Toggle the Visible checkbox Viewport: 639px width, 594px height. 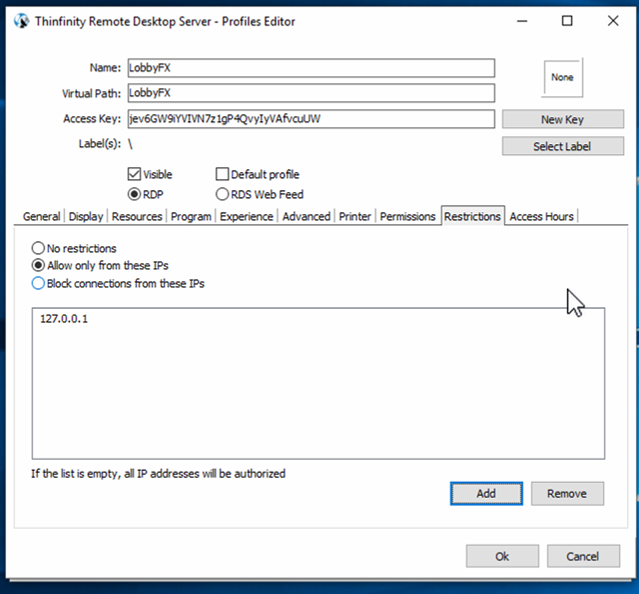[x=135, y=174]
